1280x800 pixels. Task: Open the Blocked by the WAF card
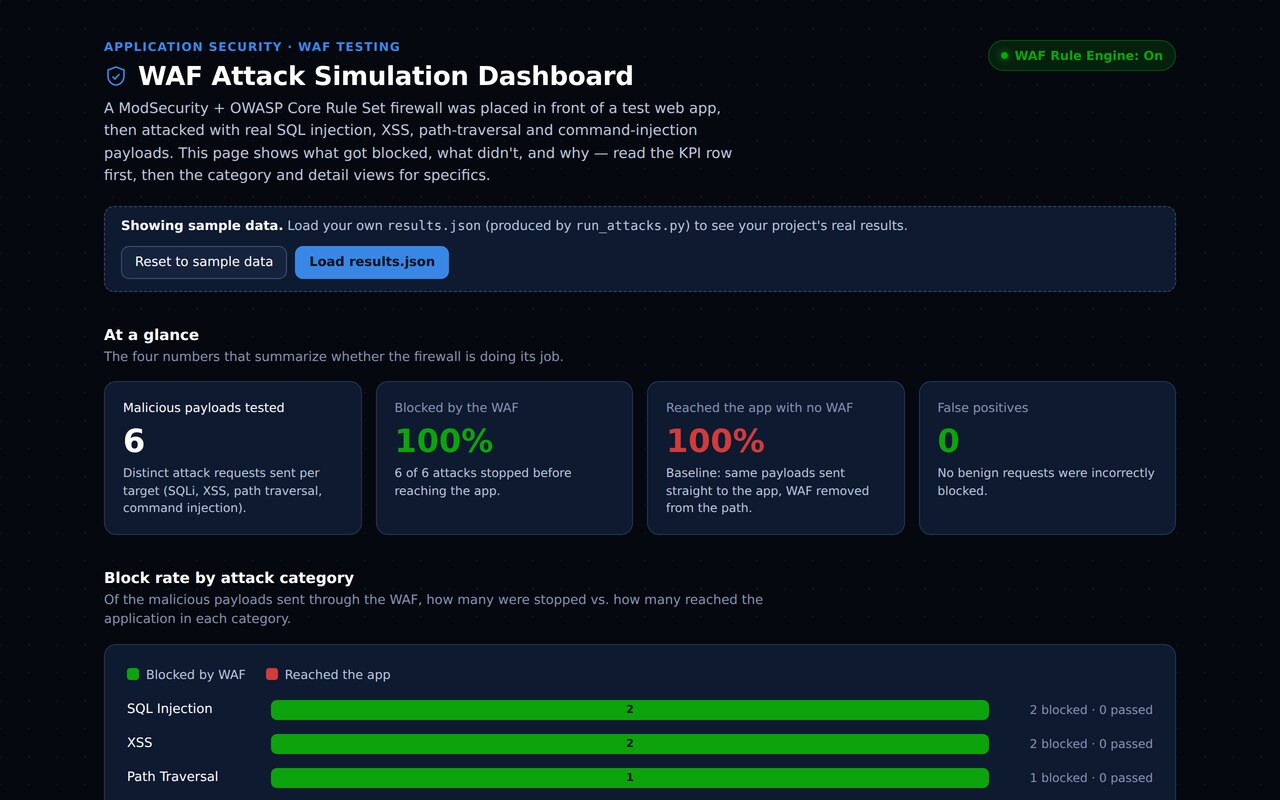[x=504, y=458]
